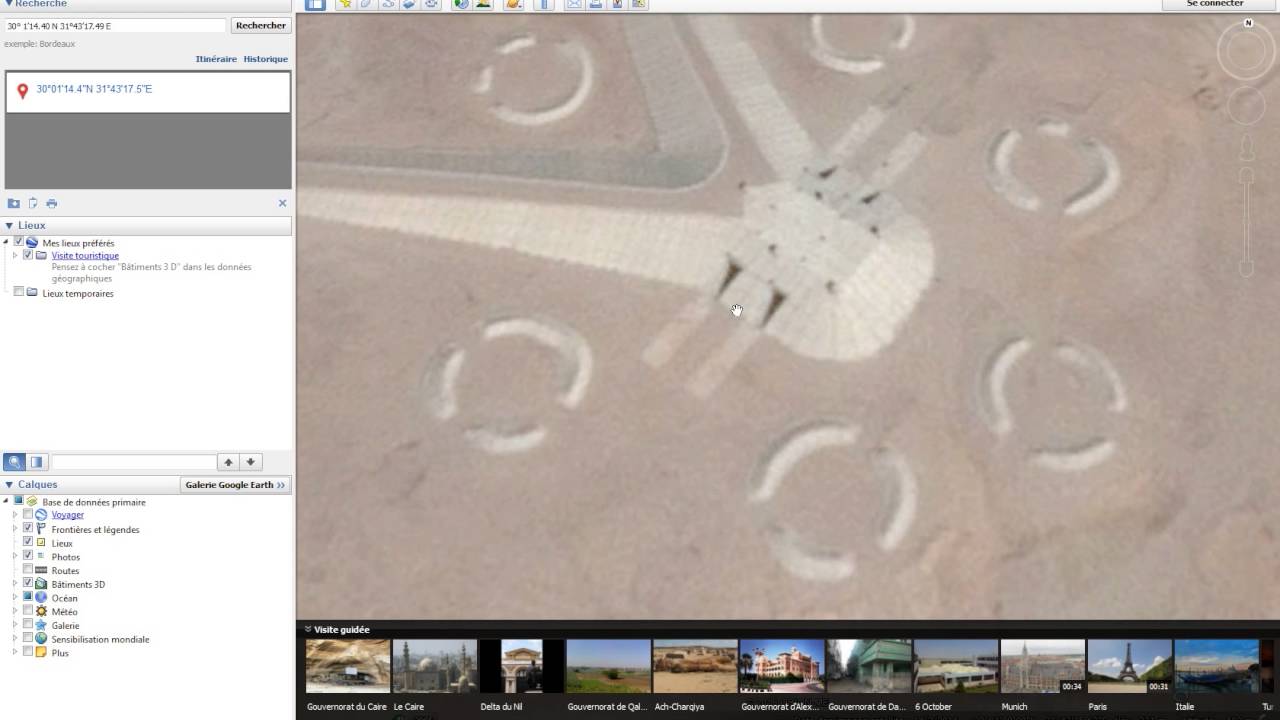The image size is (1280, 720).
Task: Expand the Visite touristique folder
Action: pos(15,255)
